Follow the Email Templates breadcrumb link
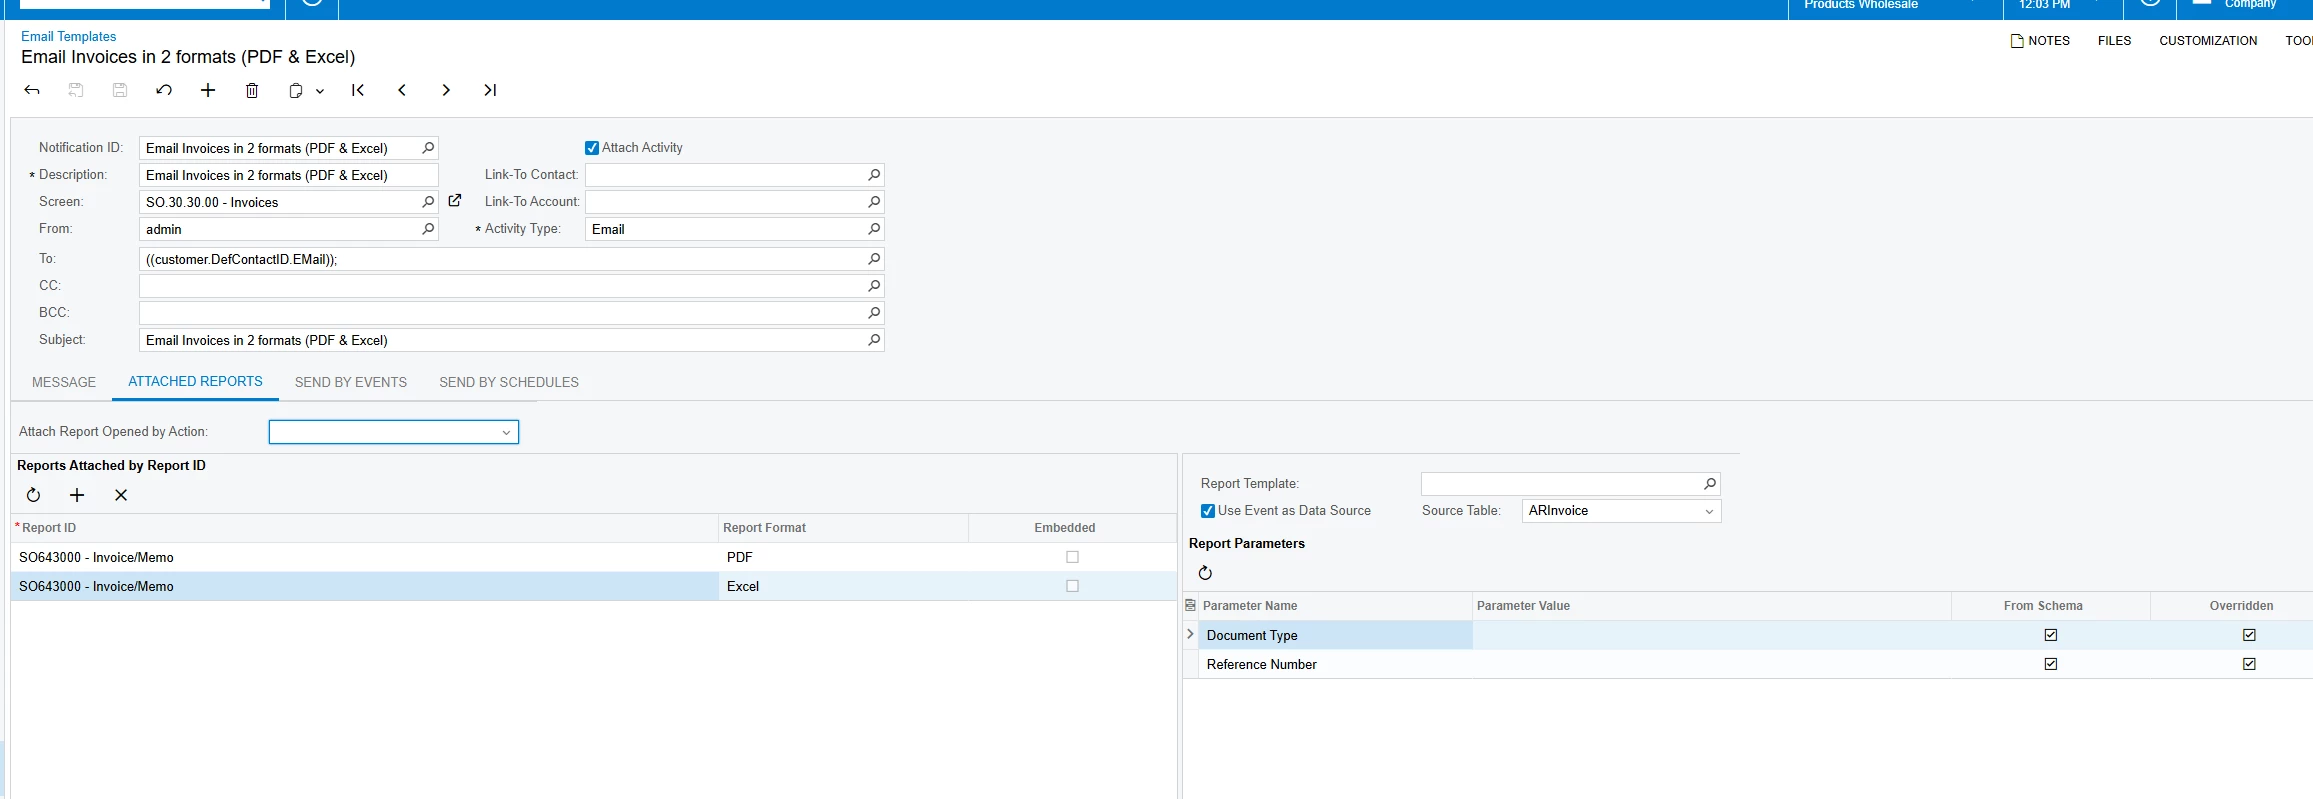The width and height of the screenshot is (2313, 799). (69, 36)
